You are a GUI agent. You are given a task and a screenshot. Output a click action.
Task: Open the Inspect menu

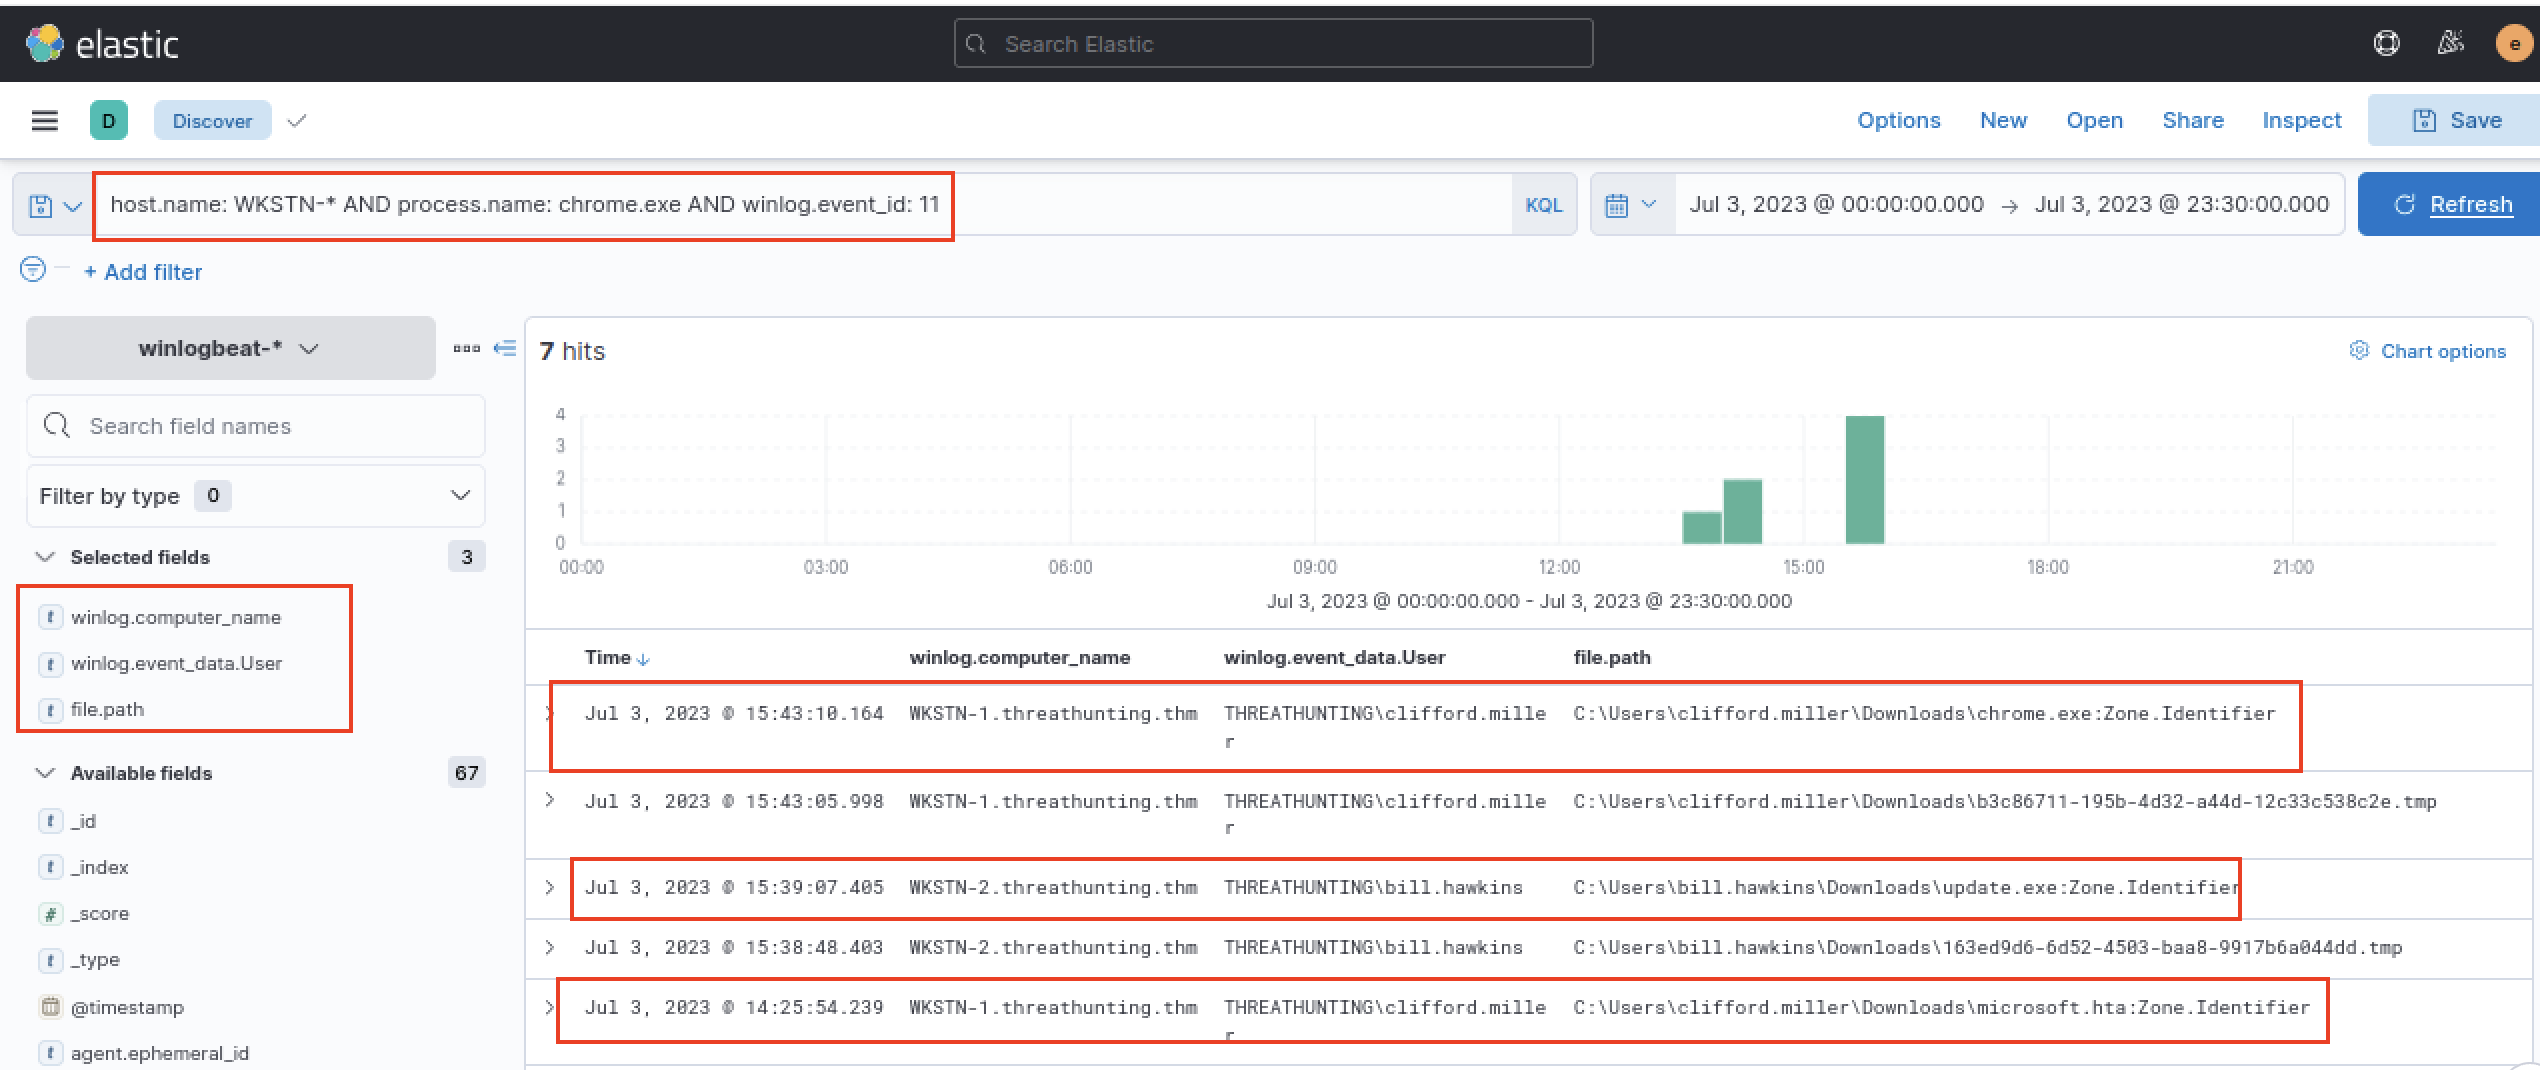[x=2301, y=120]
